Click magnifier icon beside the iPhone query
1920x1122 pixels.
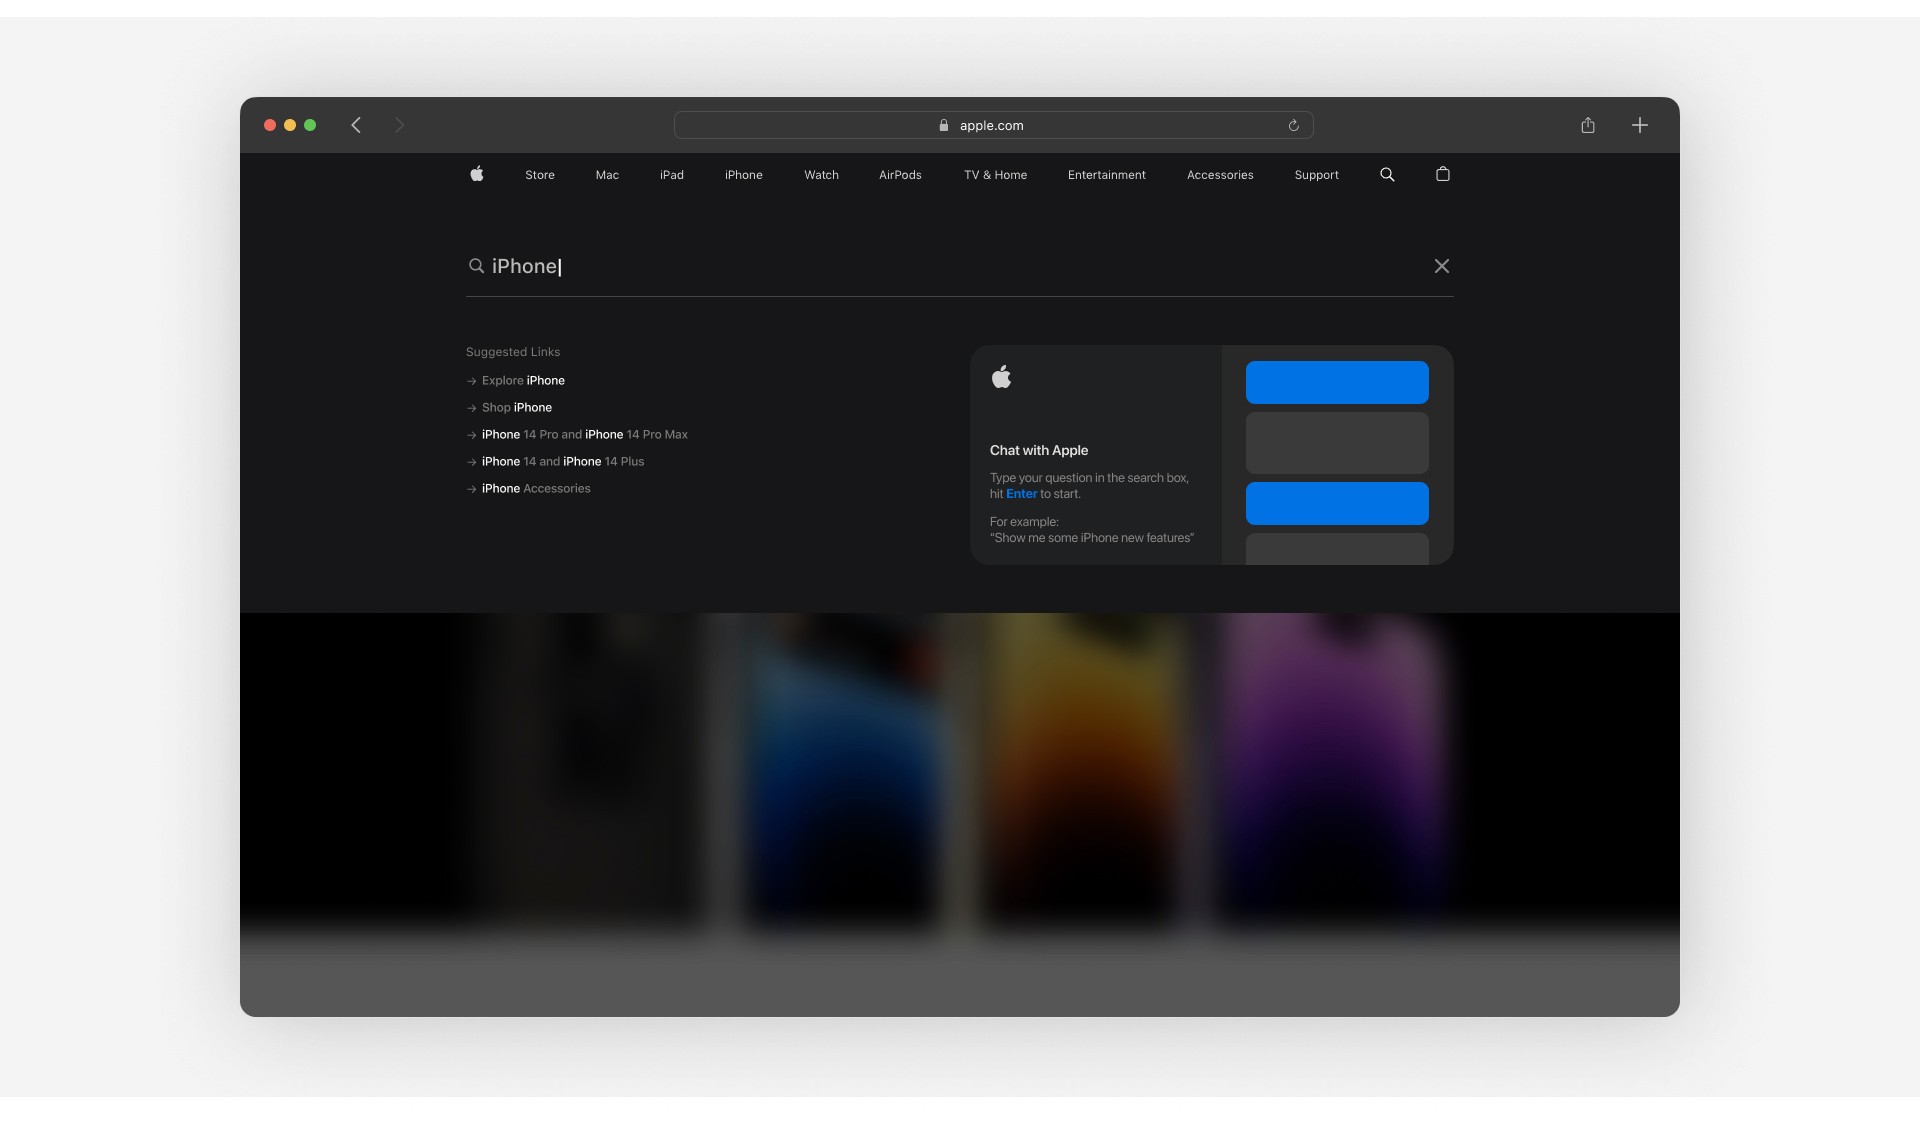pyautogui.click(x=476, y=266)
